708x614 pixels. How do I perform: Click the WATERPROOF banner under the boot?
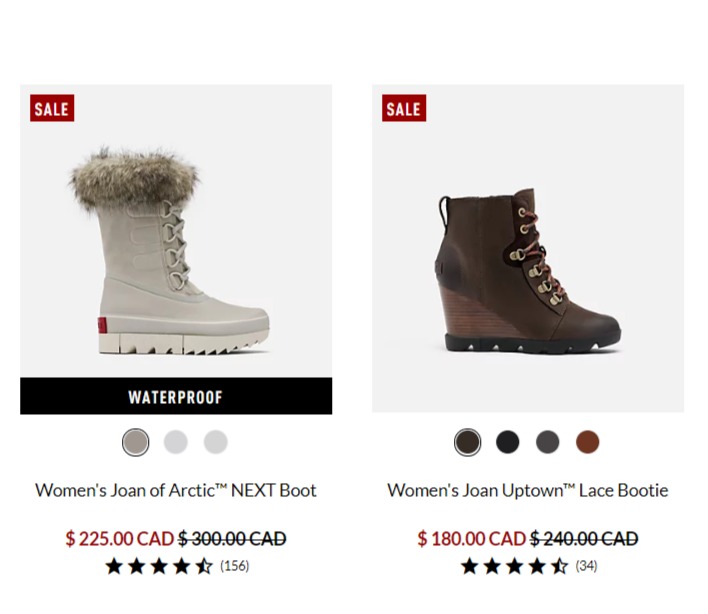click(x=176, y=396)
